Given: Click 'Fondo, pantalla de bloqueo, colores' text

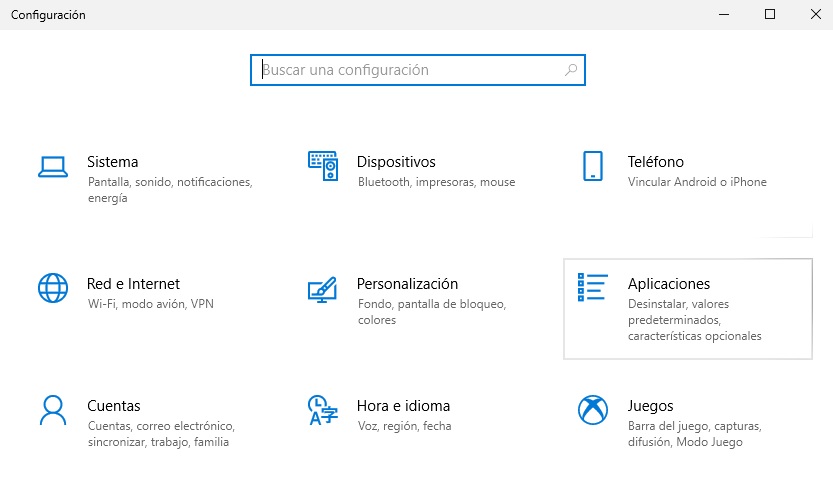Looking at the screenshot, I should tap(432, 312).
